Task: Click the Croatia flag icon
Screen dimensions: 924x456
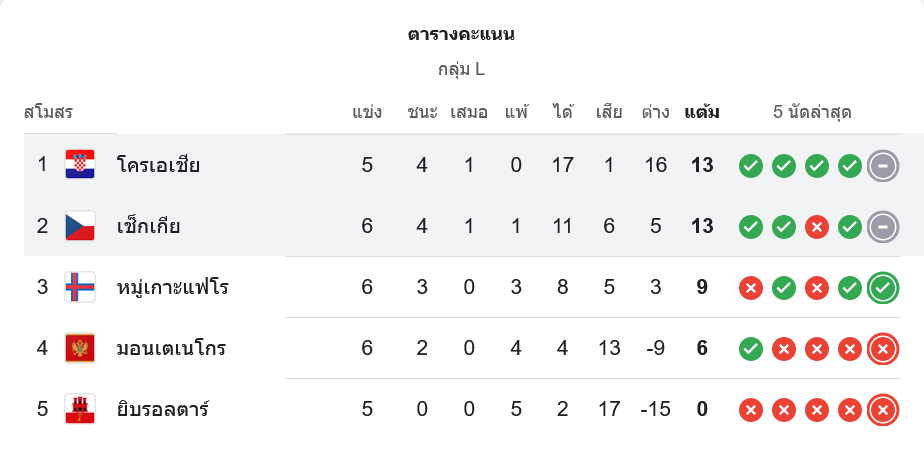Action: [x=80, y=165]
